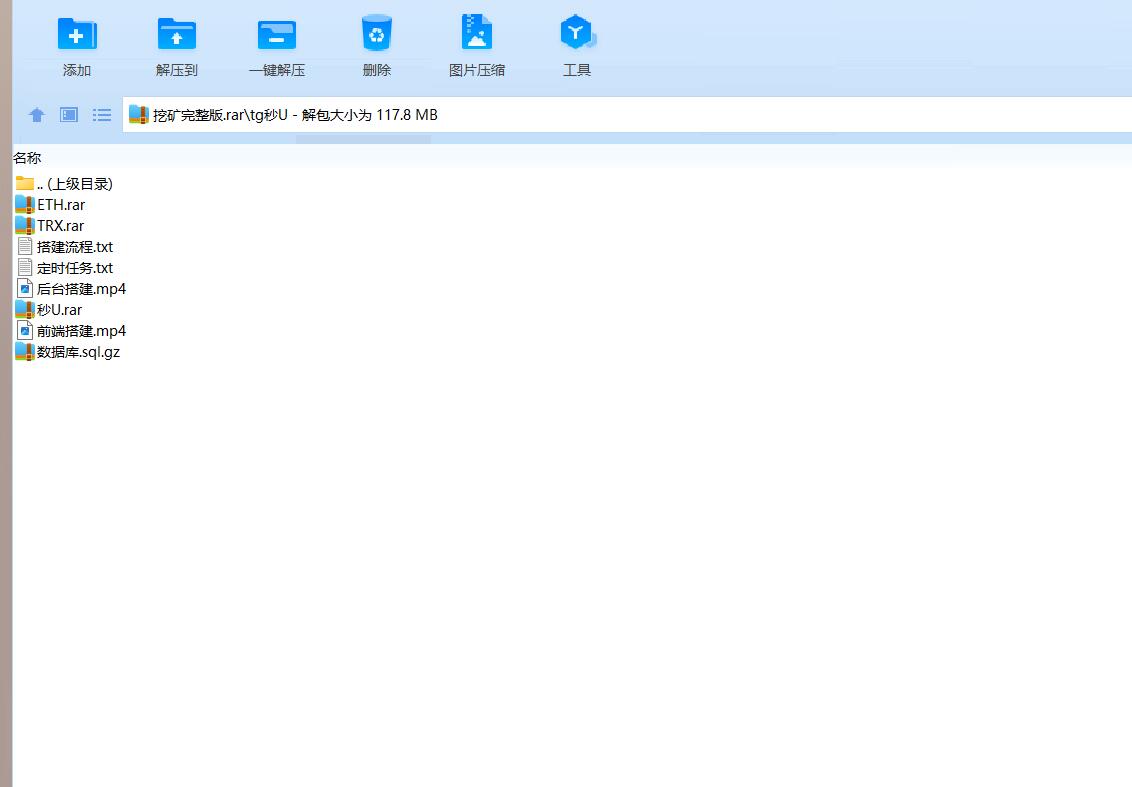Click the 删除 (Delete) recycle bin icon
The height and width of the screenshot is (787, 1132).
pyautogui.click(x=377, y=35)
